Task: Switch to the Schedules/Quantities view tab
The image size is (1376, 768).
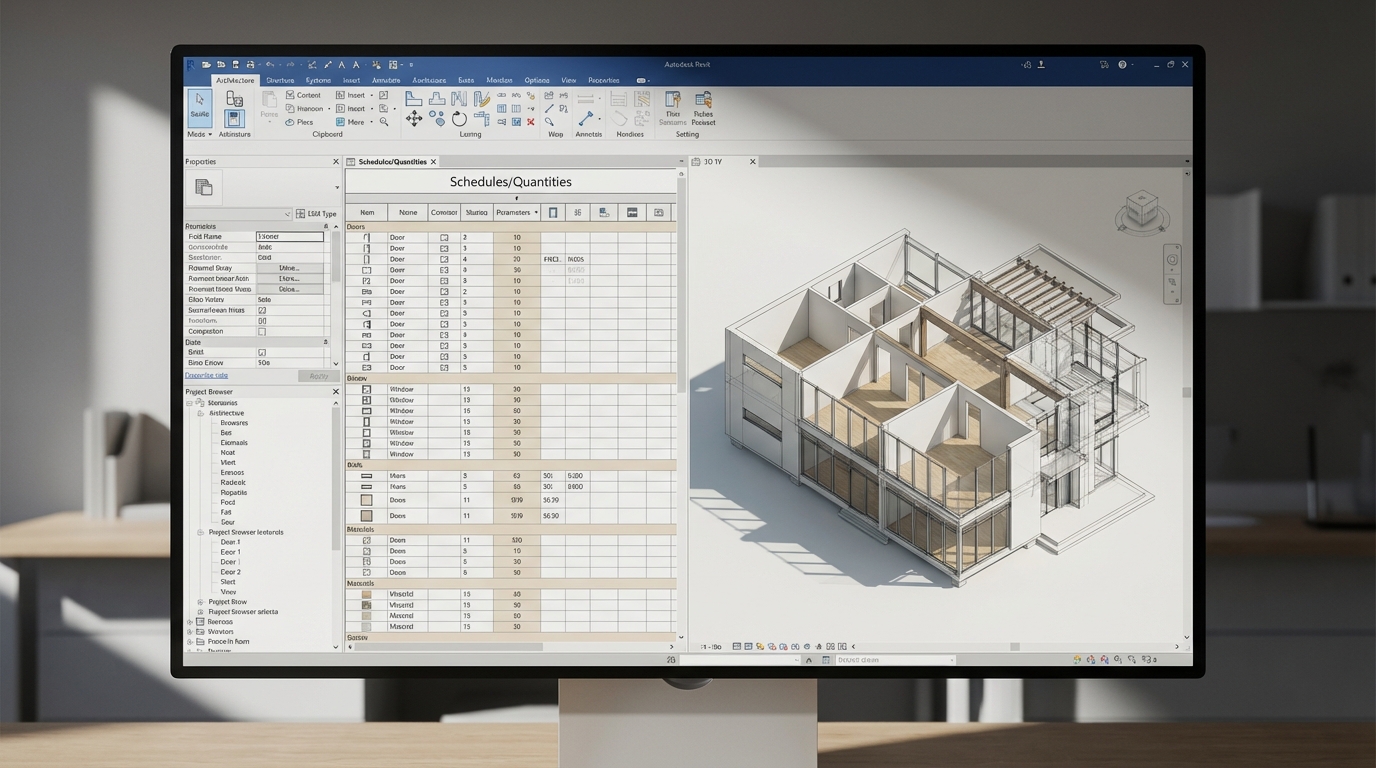Action: point(390,161)
